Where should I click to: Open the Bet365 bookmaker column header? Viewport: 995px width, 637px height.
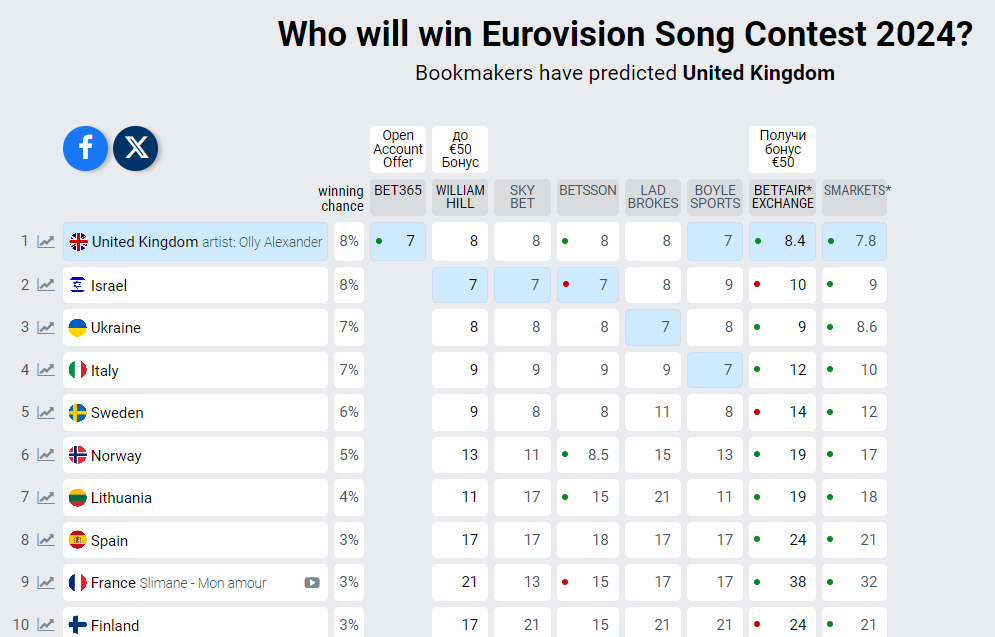tap(398, 197)
